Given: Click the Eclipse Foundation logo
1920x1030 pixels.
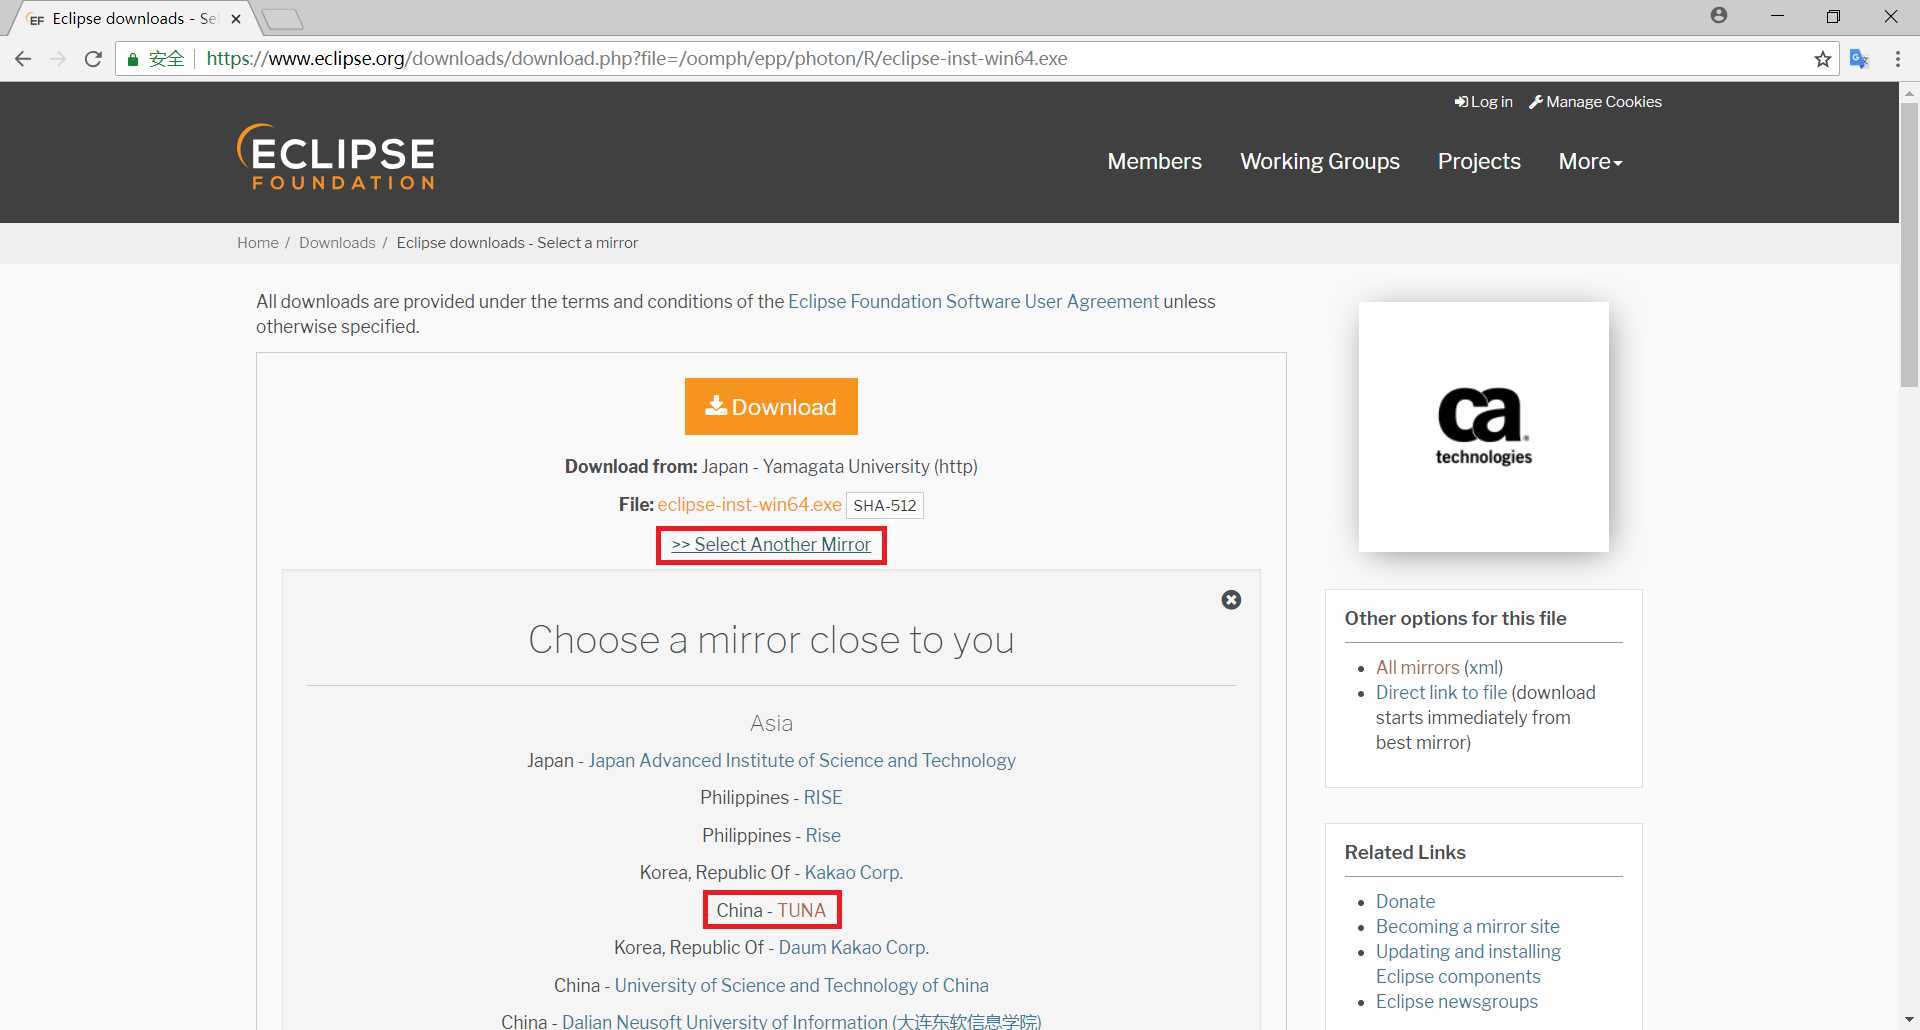Looking at the screenshot, I should [x=336, y=157].
